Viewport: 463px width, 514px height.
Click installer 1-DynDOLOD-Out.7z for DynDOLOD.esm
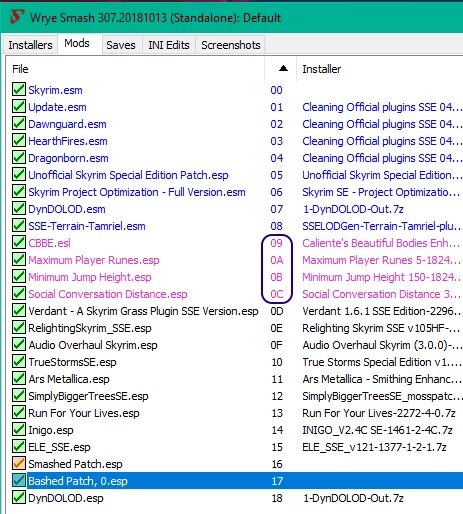353,209
